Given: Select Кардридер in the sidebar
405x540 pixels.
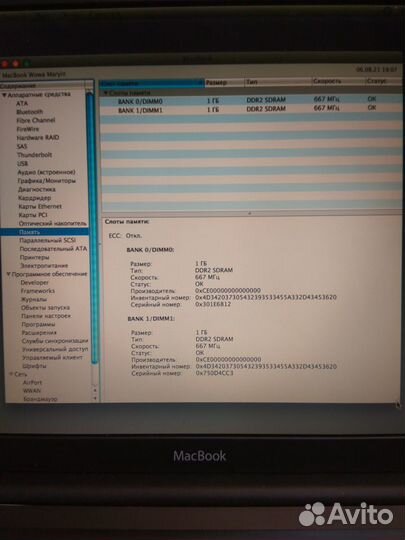Looking at the screenshot, I should point(34,198).
